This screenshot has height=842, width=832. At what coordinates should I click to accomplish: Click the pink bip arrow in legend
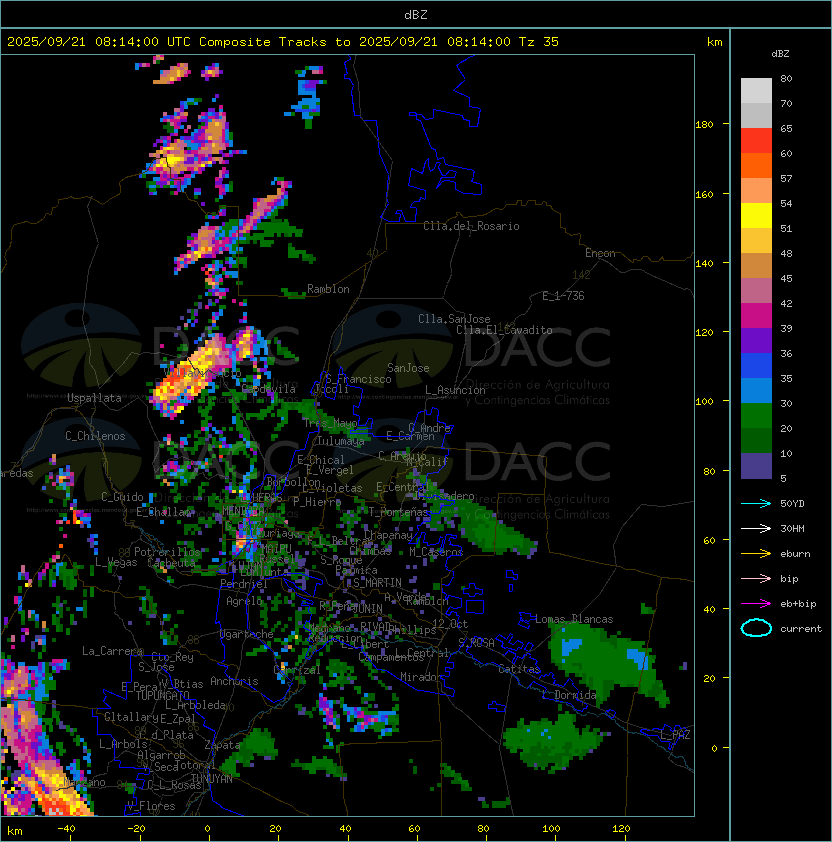coord(756,578)
